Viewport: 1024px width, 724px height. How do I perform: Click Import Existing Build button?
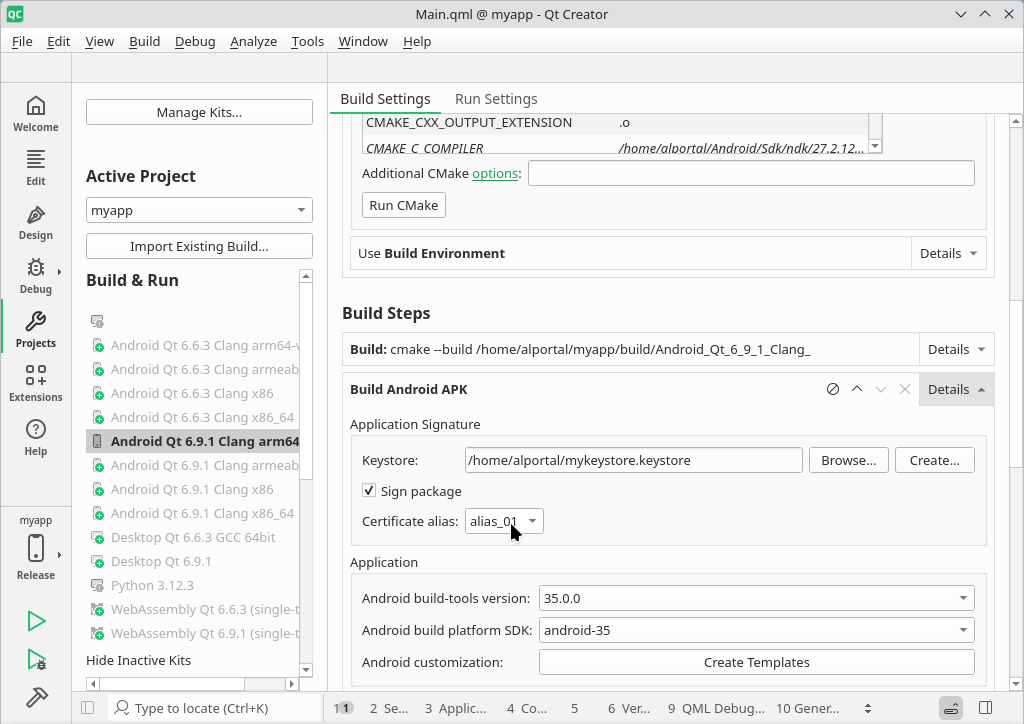[199, 246]
